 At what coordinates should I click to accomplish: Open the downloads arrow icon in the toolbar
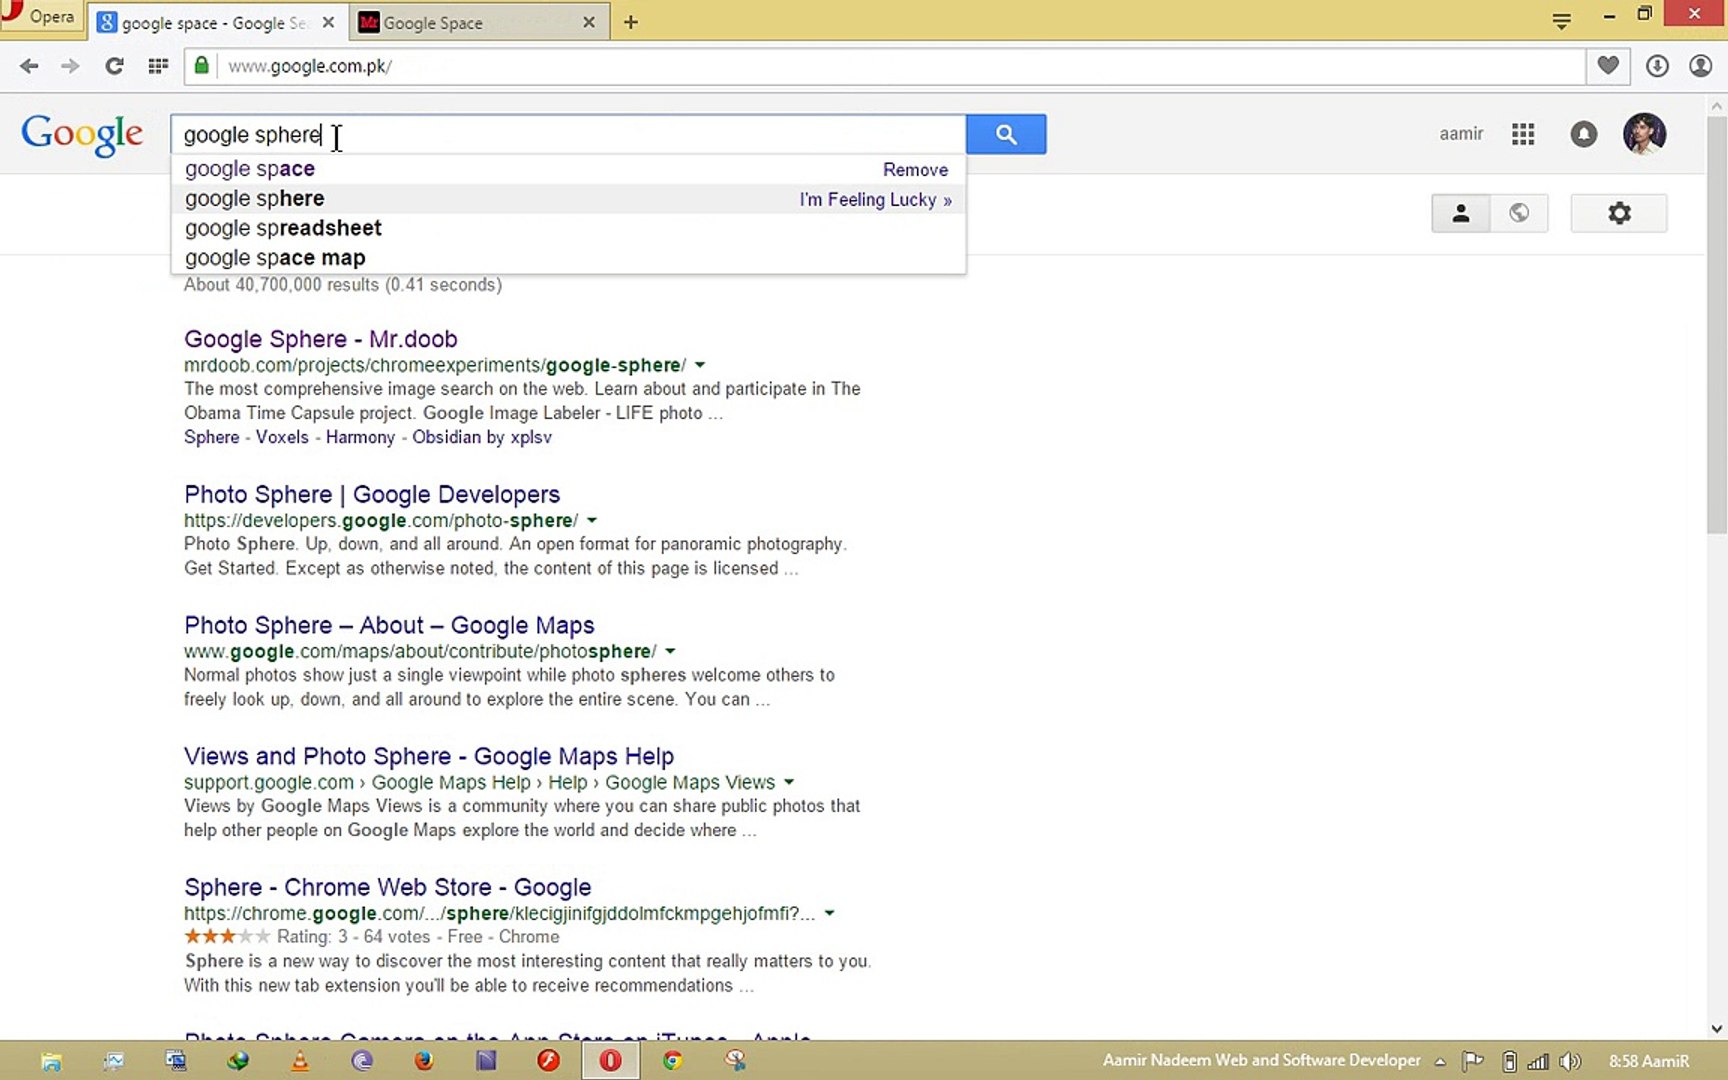coord(1657,66)
